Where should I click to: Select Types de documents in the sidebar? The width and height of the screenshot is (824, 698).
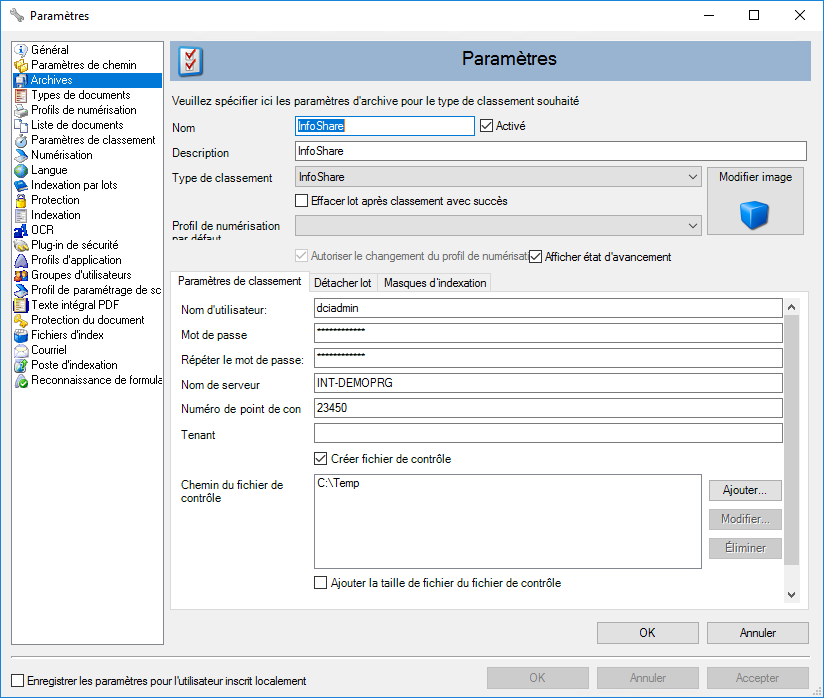(80, 95)
